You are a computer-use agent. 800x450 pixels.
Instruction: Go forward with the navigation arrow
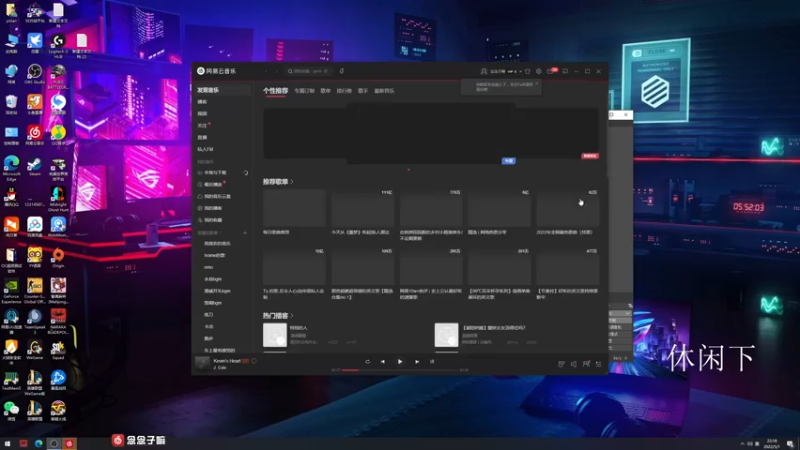click(x=277, y=71)
